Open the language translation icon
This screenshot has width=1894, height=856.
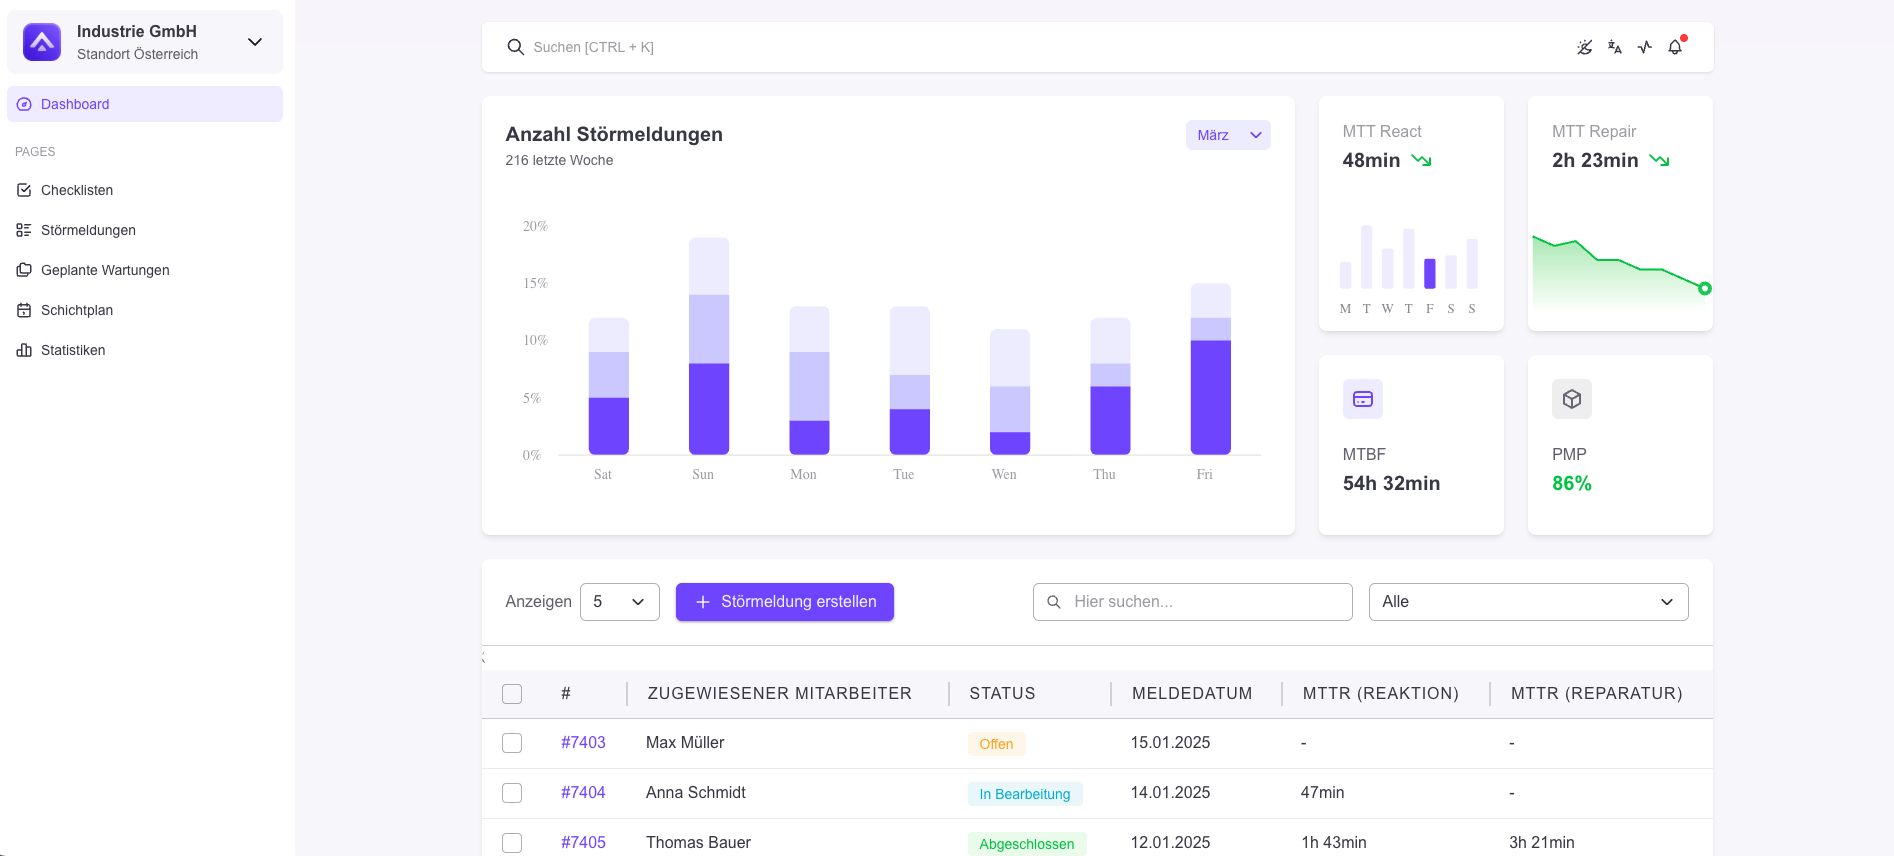point(1614,47)
